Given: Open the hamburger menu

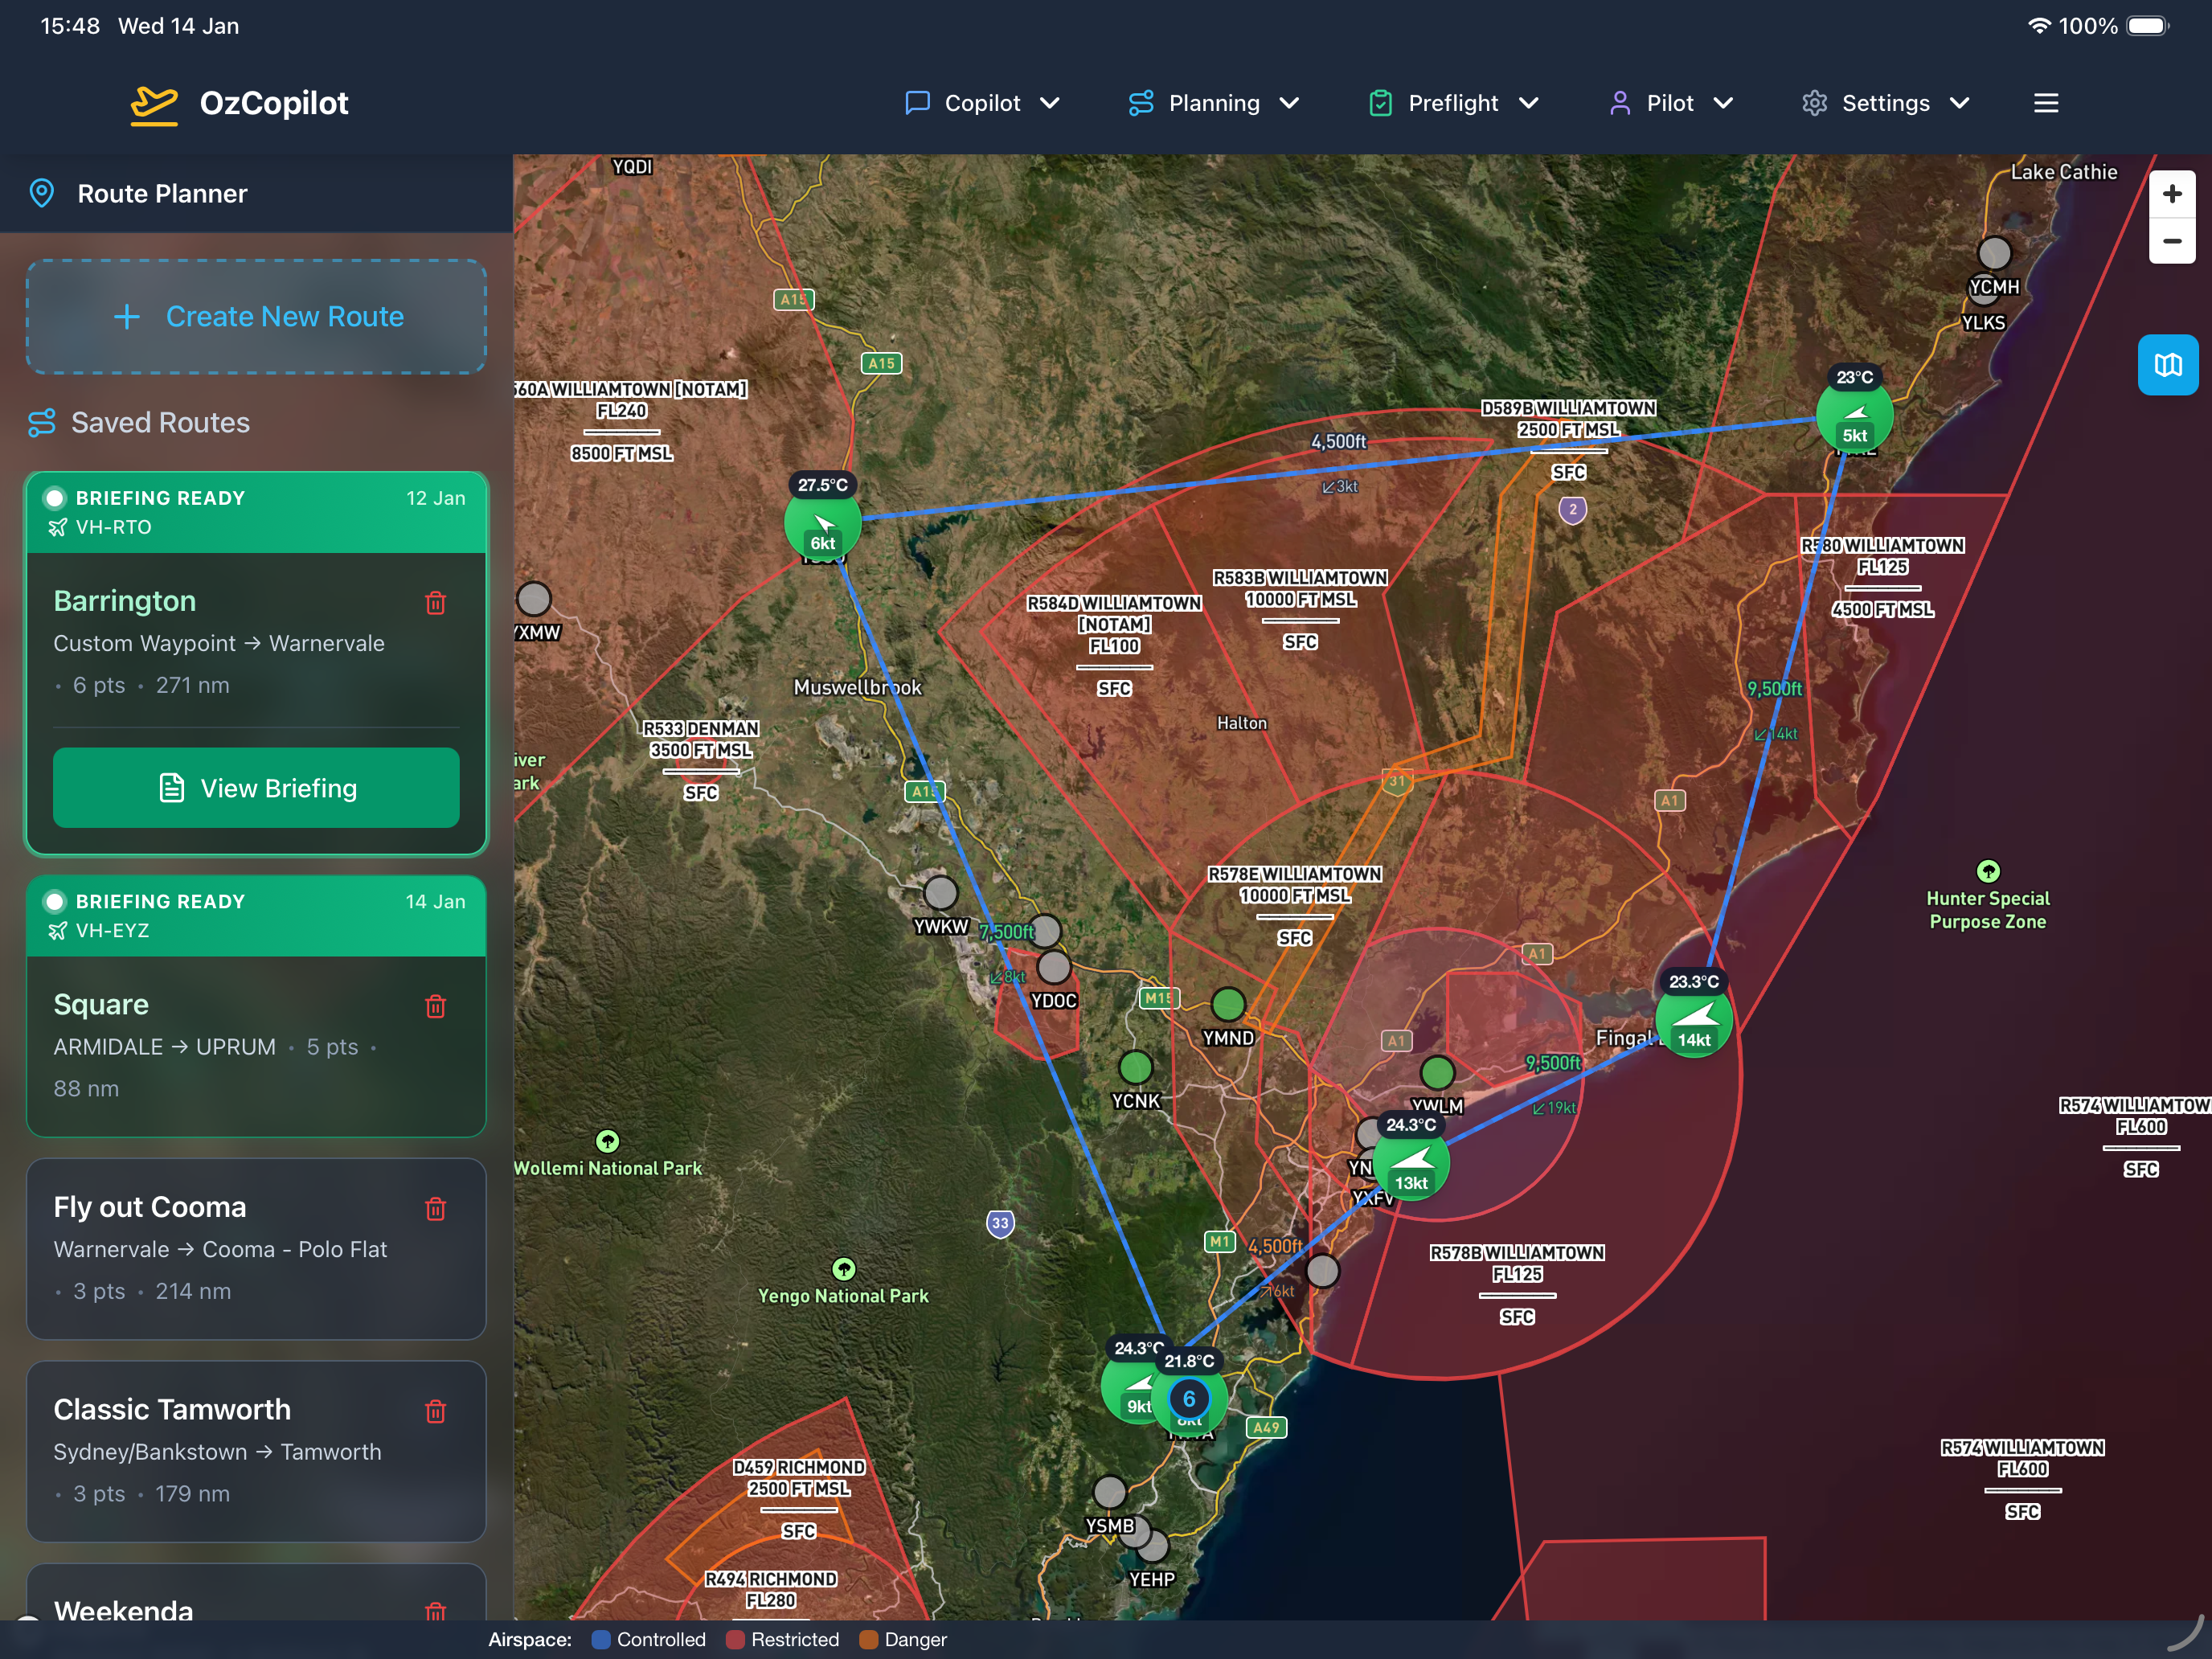Looking at the screenshot, I should 2045,103.
